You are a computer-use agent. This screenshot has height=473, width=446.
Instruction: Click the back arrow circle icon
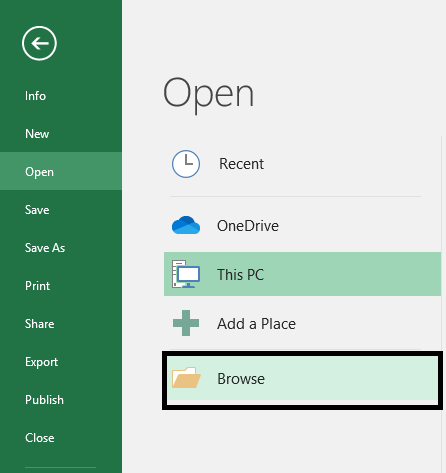tap(39, 43)
